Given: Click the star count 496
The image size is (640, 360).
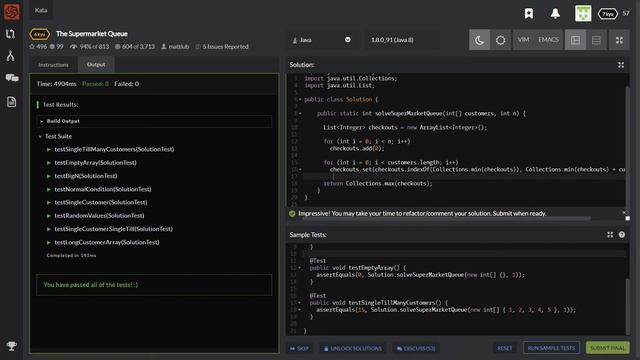Looking at the screenshot, I should click(38, 47).
